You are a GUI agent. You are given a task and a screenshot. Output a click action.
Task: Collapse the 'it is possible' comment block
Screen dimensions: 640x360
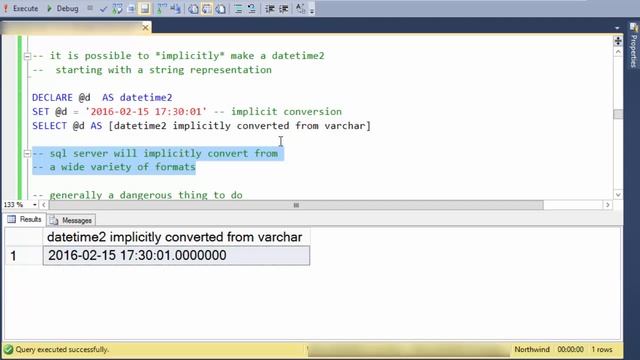pos(27,56)
